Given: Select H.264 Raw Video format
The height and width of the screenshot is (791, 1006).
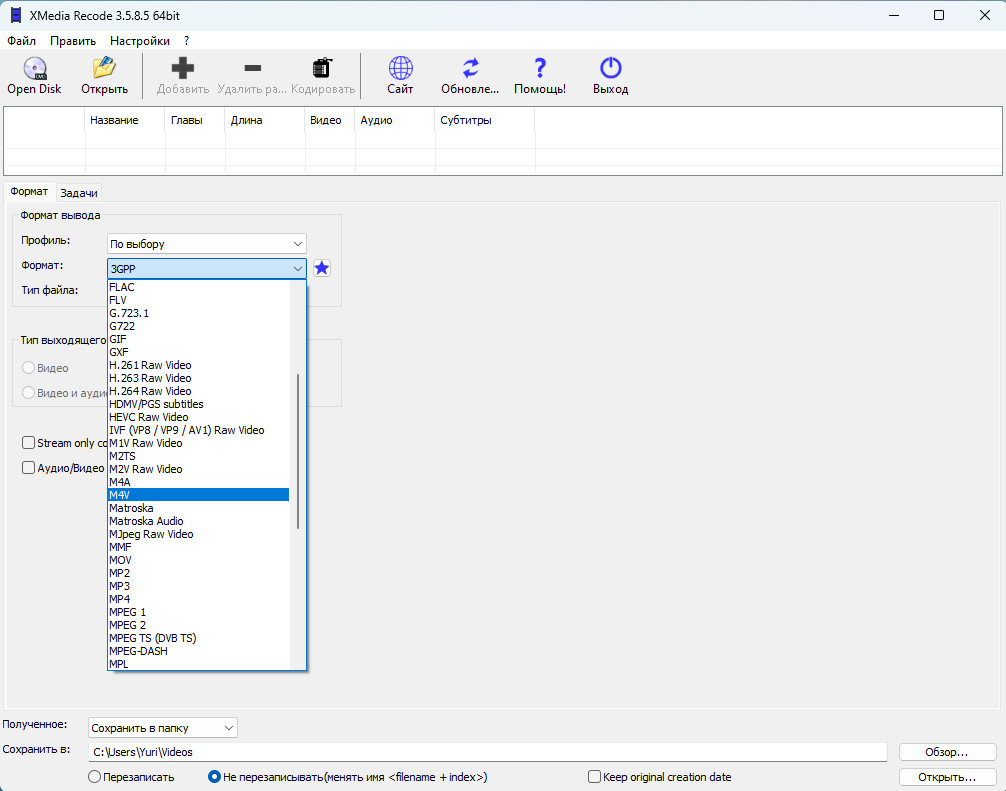Looking at the screenshot, I should pos(199,391).
